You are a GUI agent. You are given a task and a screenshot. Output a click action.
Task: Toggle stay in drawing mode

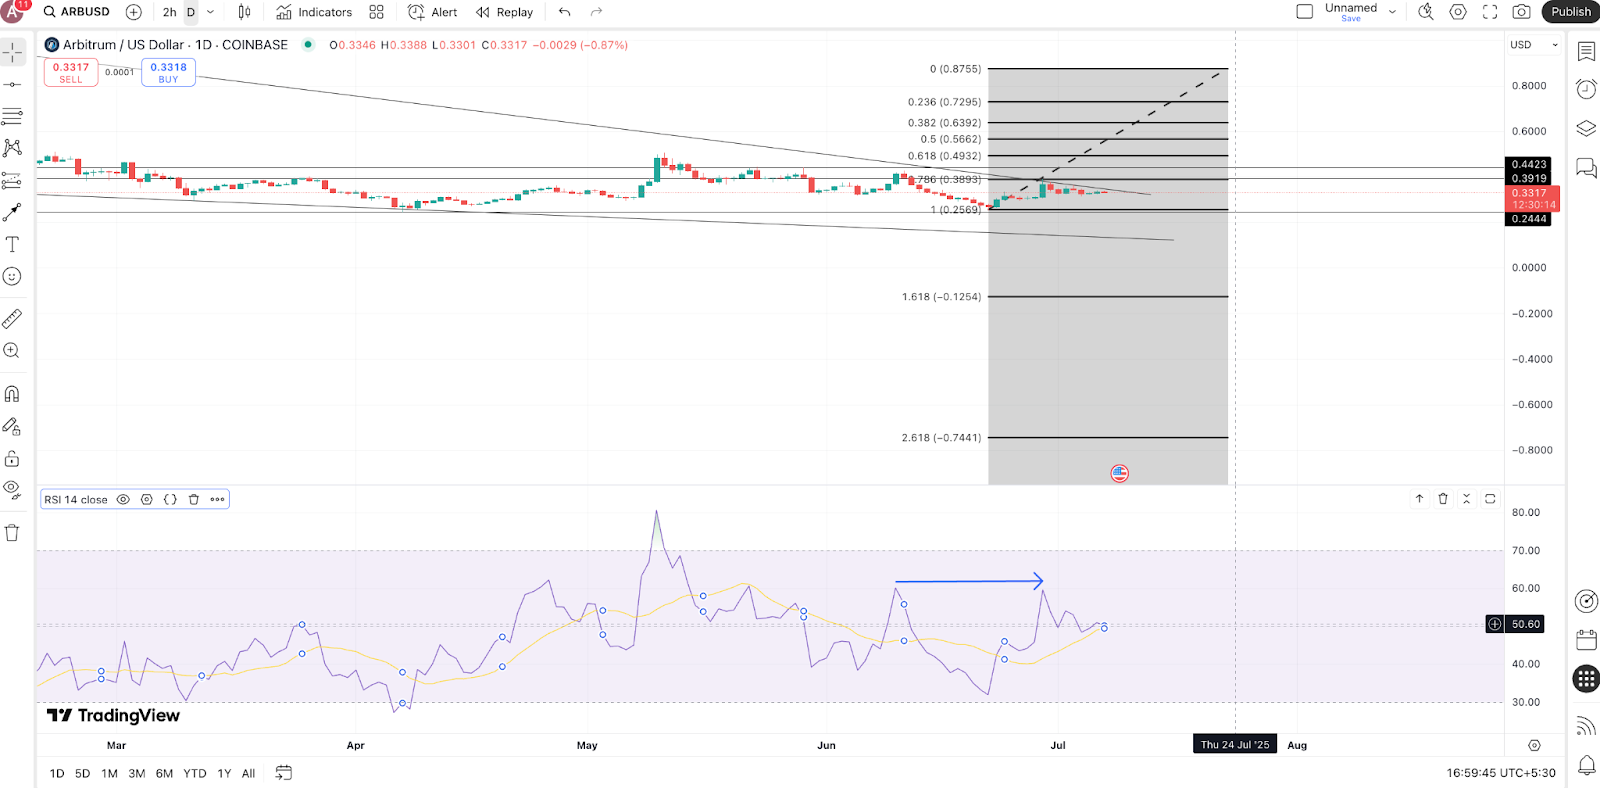click(x=12, y=427)
